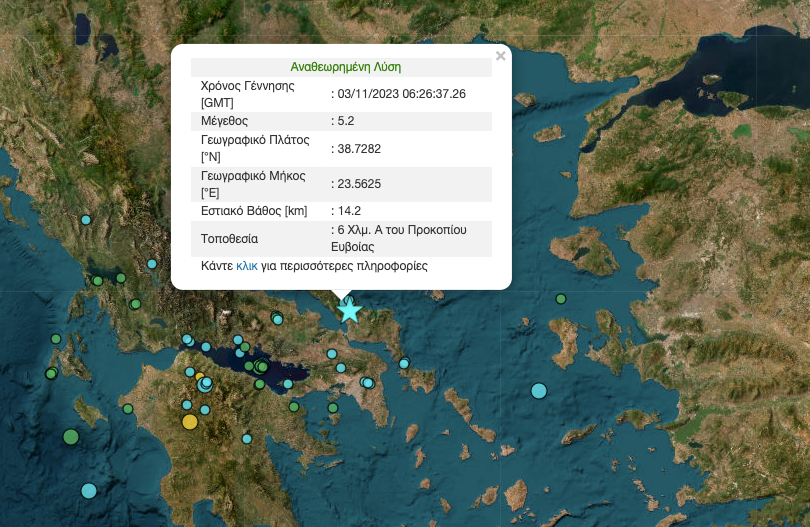
Task: Click the 'Αναθεωρημένη Λύση' heading
Action: coord(346,67)
